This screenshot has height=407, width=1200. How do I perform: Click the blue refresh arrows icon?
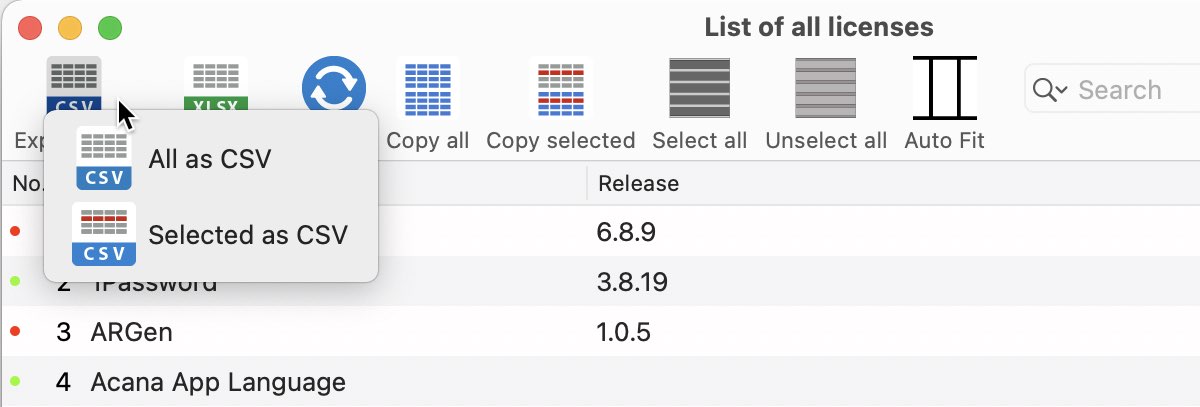coord(334,88)
